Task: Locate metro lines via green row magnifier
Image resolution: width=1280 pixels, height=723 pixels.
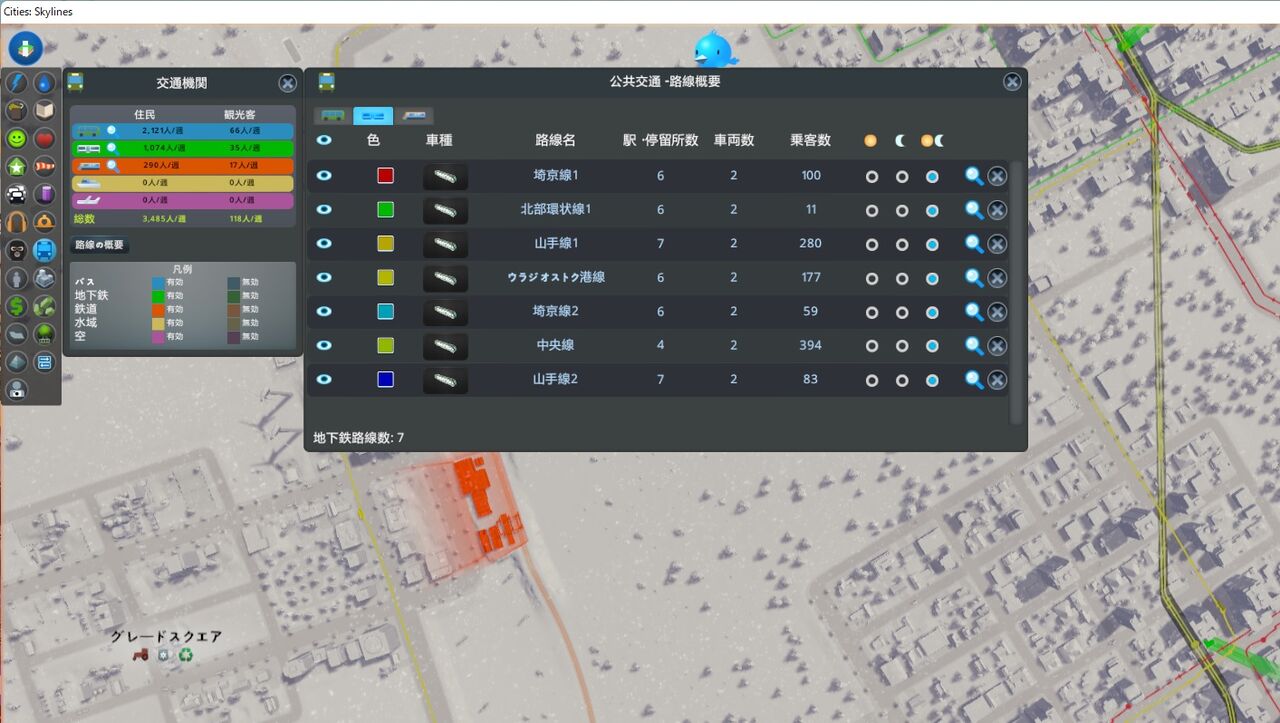Action: [x=113, y=149]
